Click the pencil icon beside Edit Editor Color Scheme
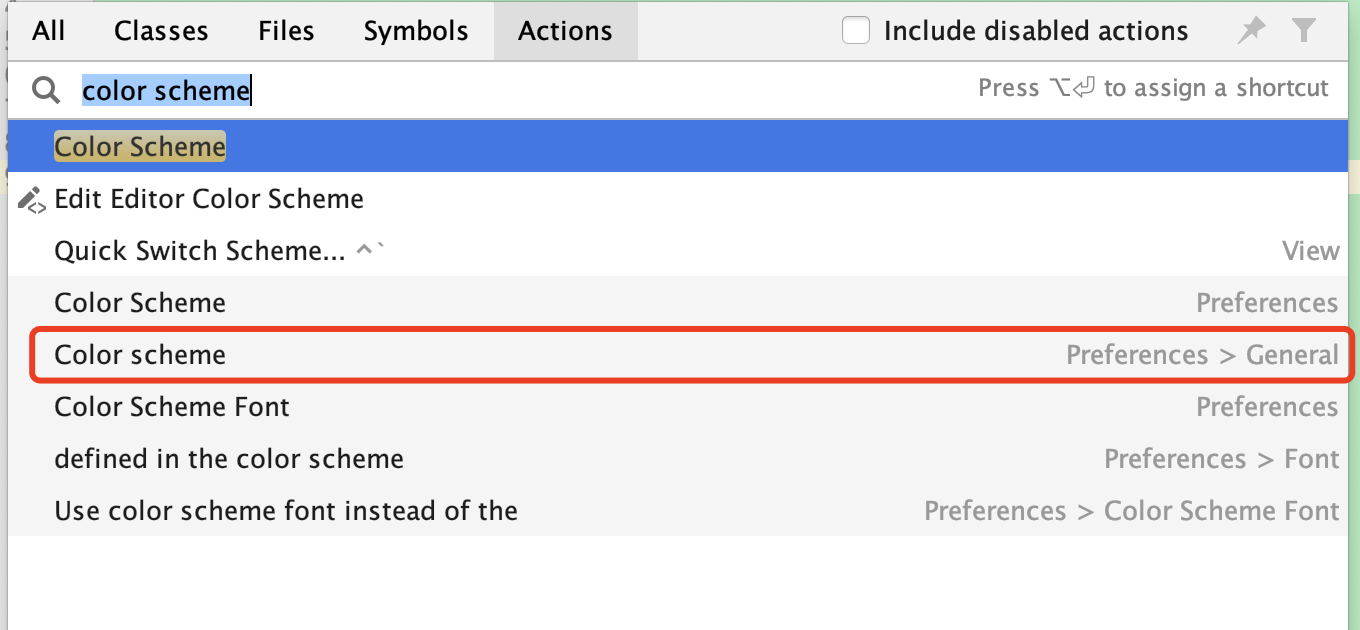 [x=30, y=198]
